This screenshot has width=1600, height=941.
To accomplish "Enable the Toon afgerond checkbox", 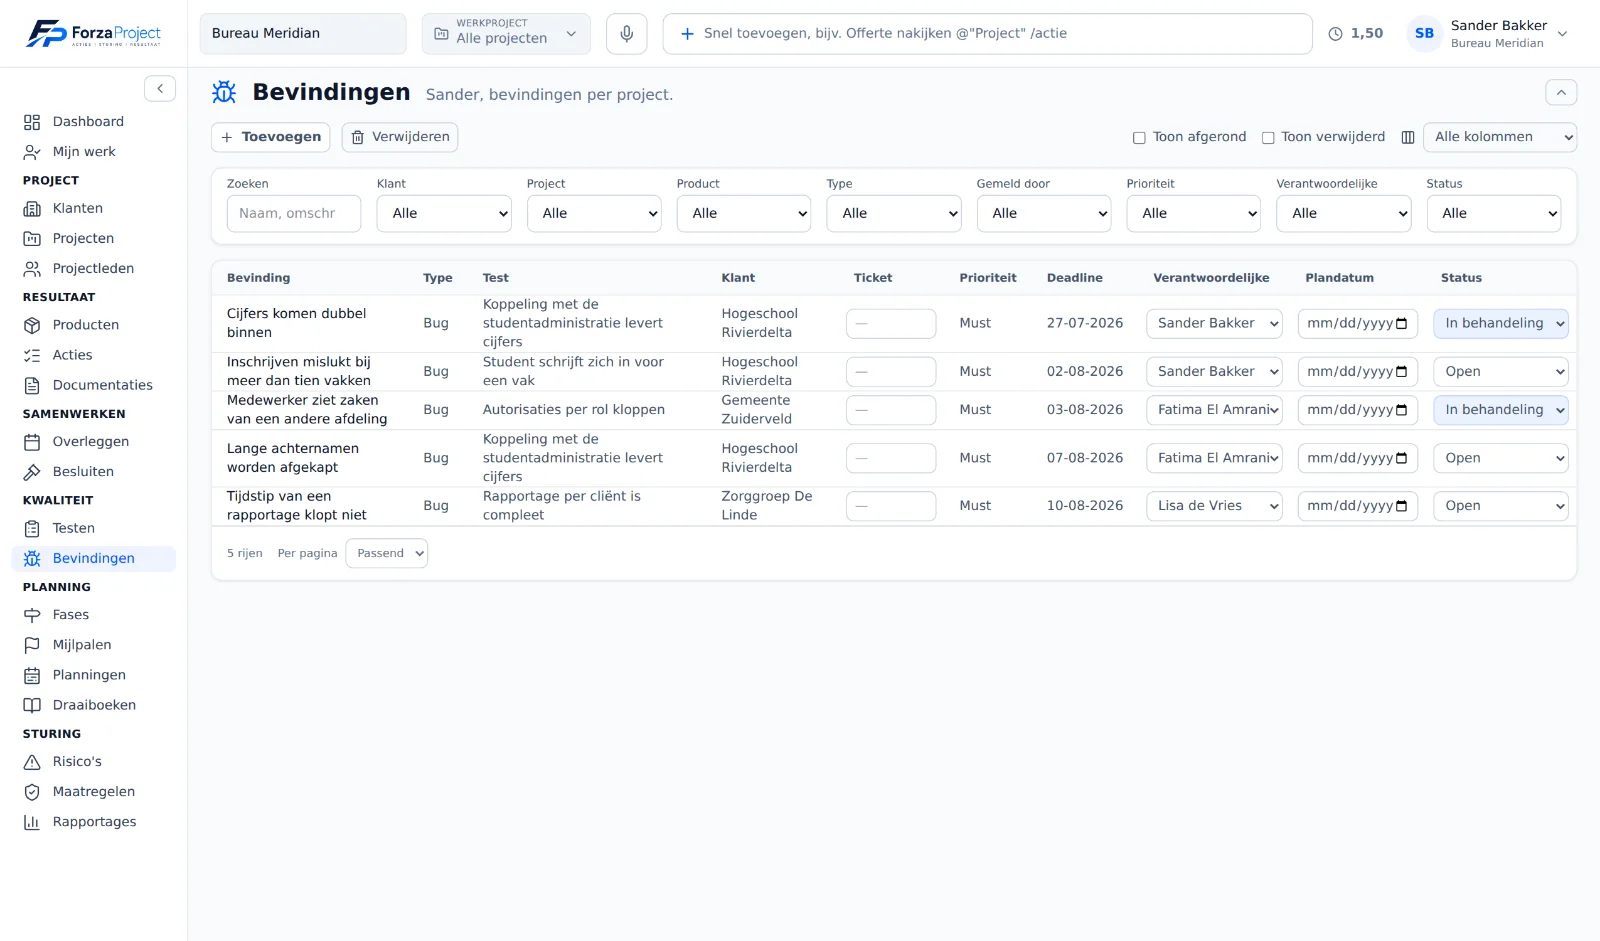I will pos(1139,138).
